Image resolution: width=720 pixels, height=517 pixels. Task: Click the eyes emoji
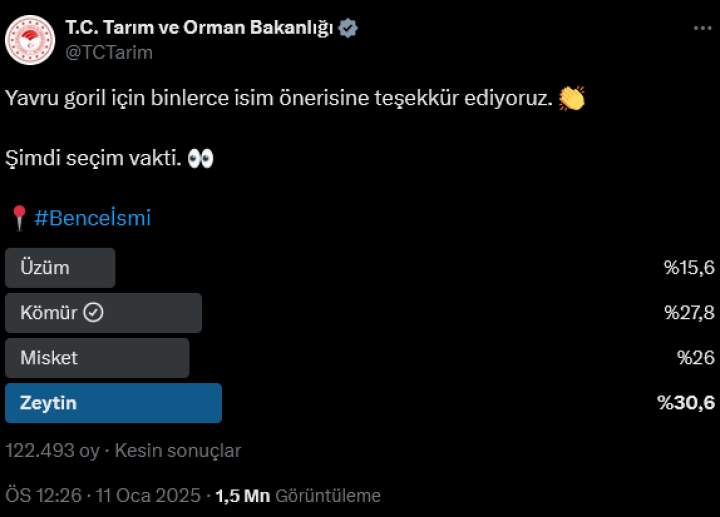(x=200, y=159)
